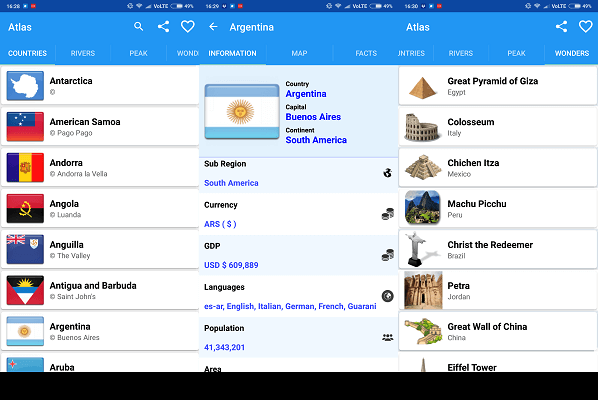Open Argentina from the countries list
The width and height of the screenshot is (600, 401).
click(100, 331)
